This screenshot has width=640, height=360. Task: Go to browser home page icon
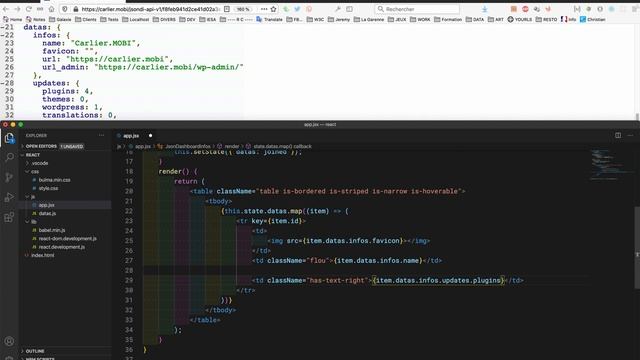click(x=51, y=9)
